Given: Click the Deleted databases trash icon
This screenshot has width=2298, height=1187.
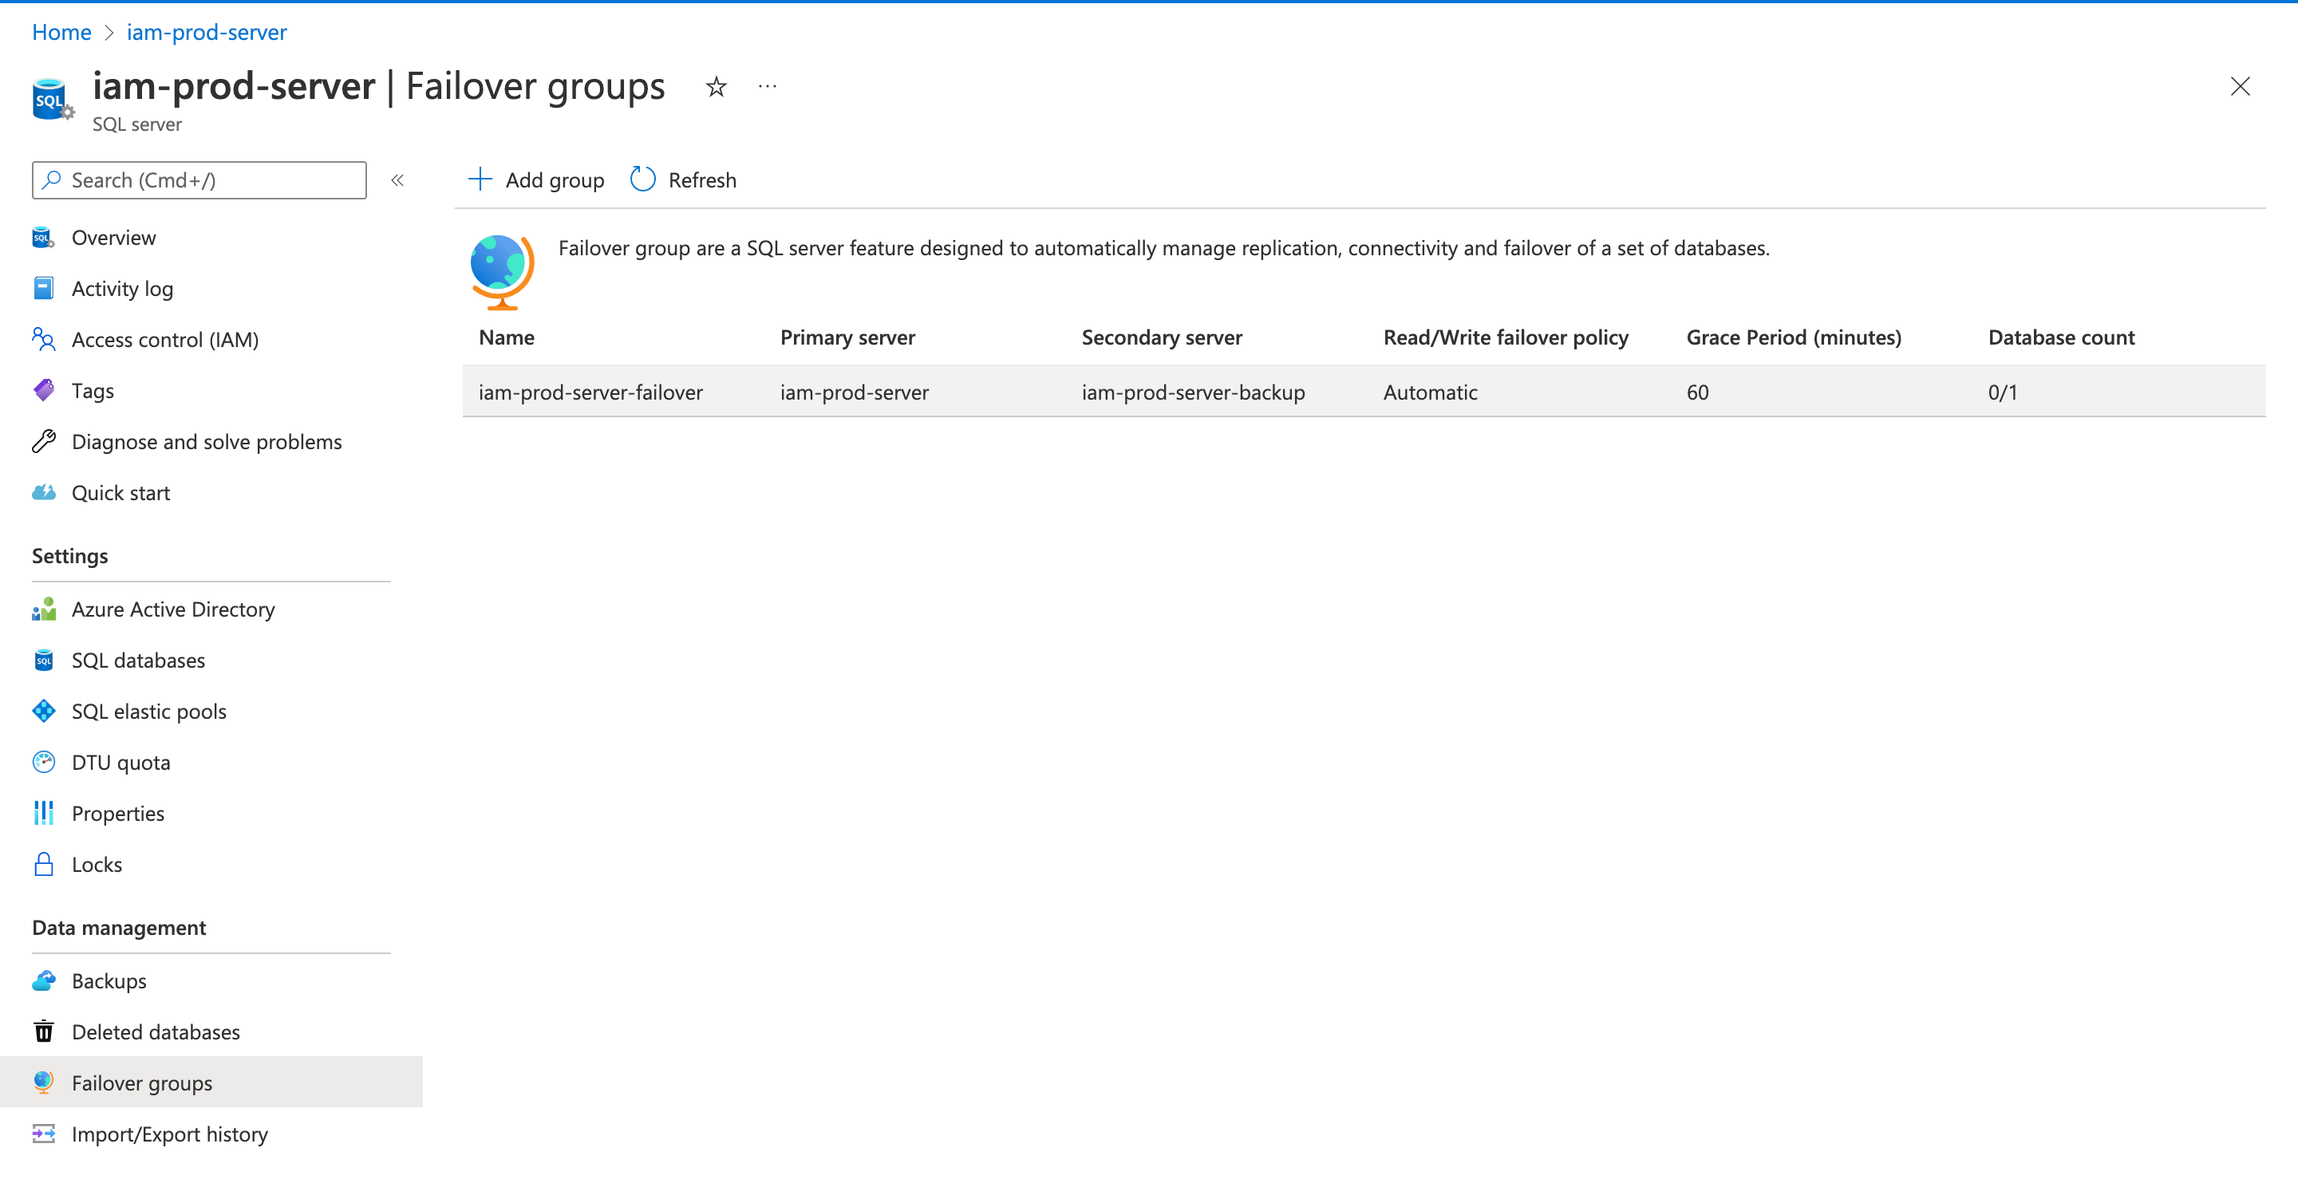Looking at the screenshot, I should pos(43,1032).
